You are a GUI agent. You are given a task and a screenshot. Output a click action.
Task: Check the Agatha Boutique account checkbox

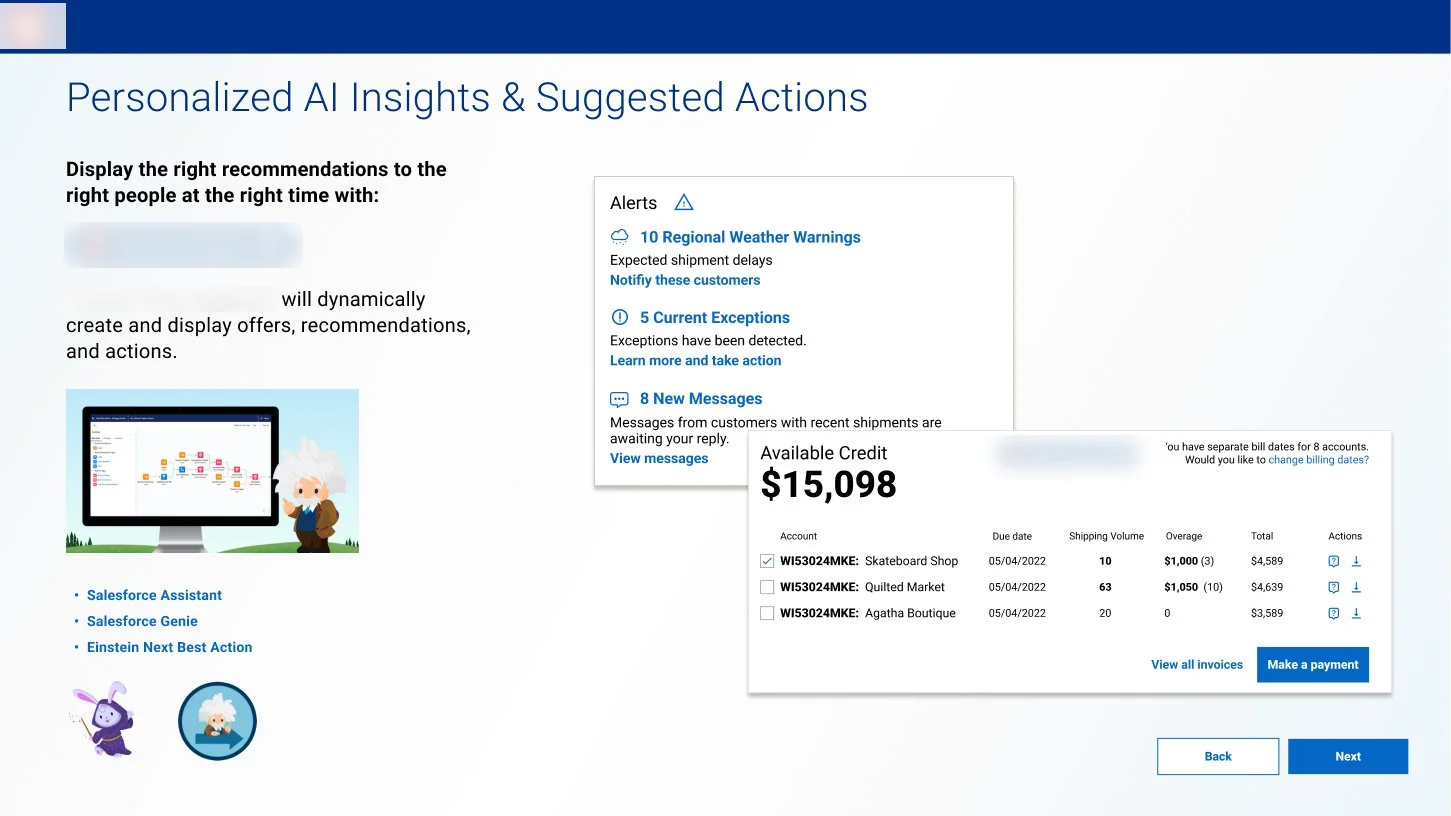(767, 613)
